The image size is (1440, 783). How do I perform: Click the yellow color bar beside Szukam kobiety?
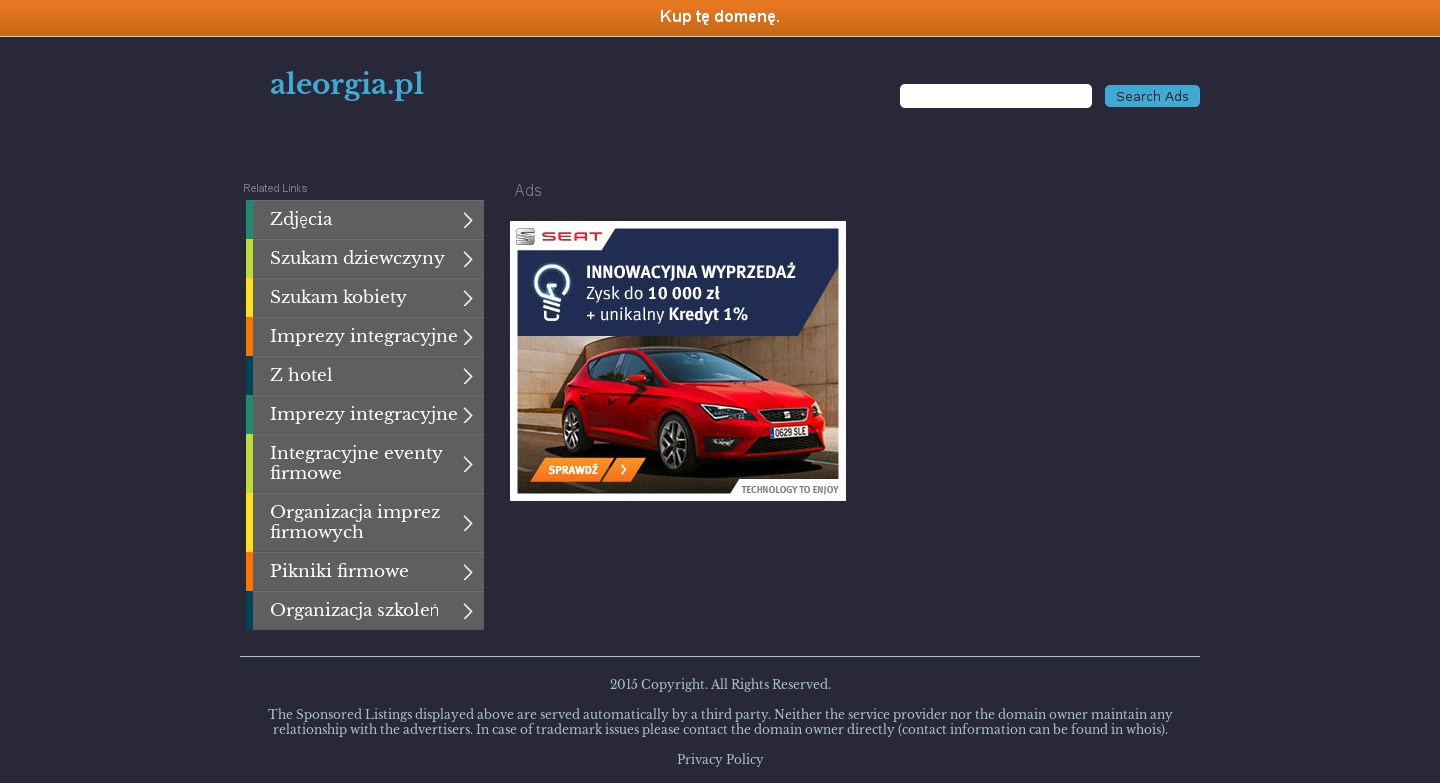pyautogui.click(x=249, y=298)
